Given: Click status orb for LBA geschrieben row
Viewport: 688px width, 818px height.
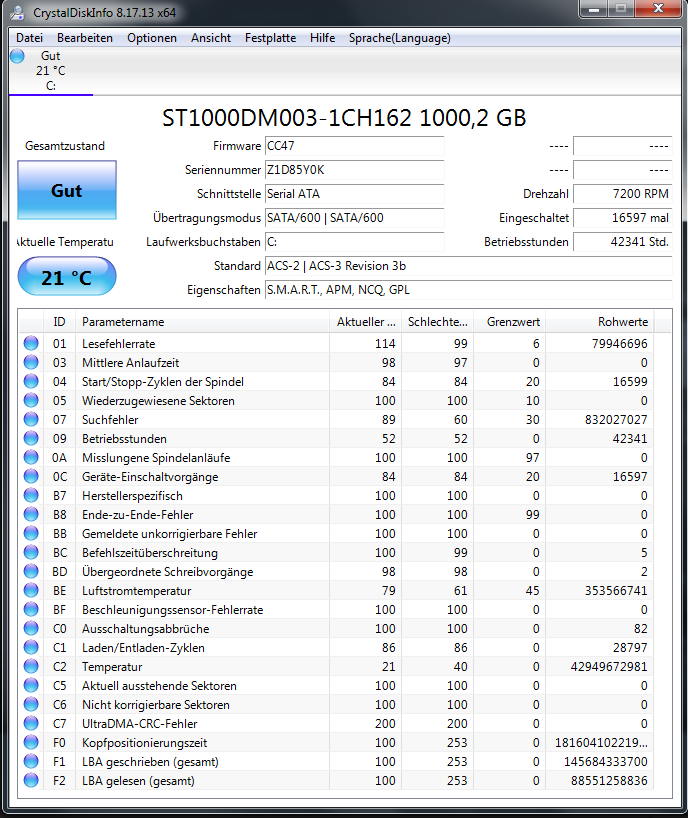Looking at the screenshot, I should 31,761.
